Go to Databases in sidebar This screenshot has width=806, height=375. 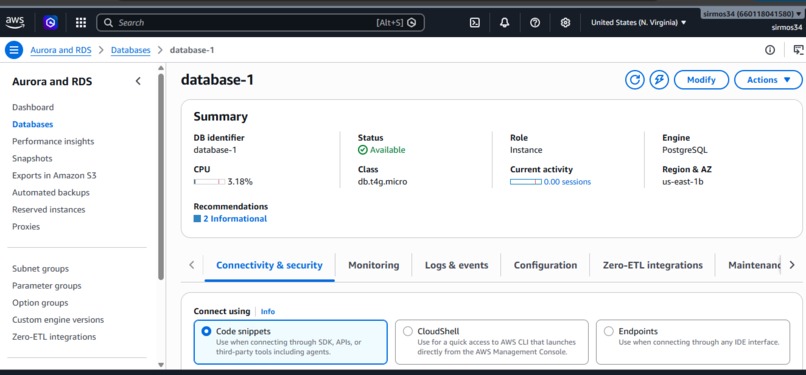pyautogui.click(x=32, y=124)
